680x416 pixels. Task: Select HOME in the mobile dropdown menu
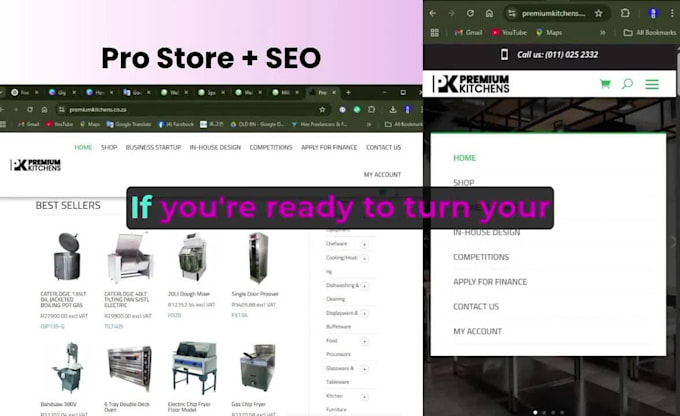(464, 158)
